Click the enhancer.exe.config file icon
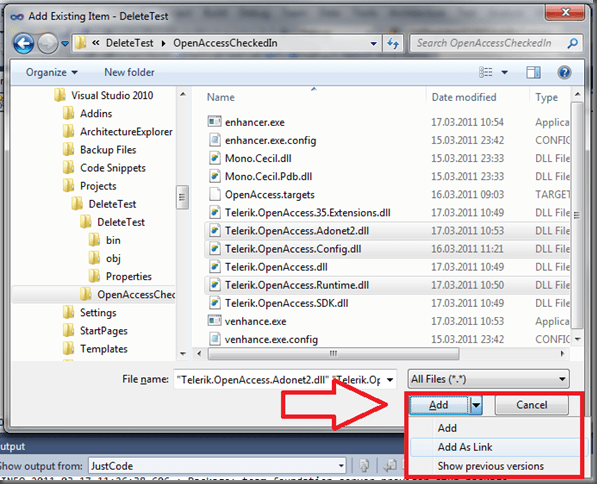Viewport: 597px width, 484px height. click(x=215, y=140)
